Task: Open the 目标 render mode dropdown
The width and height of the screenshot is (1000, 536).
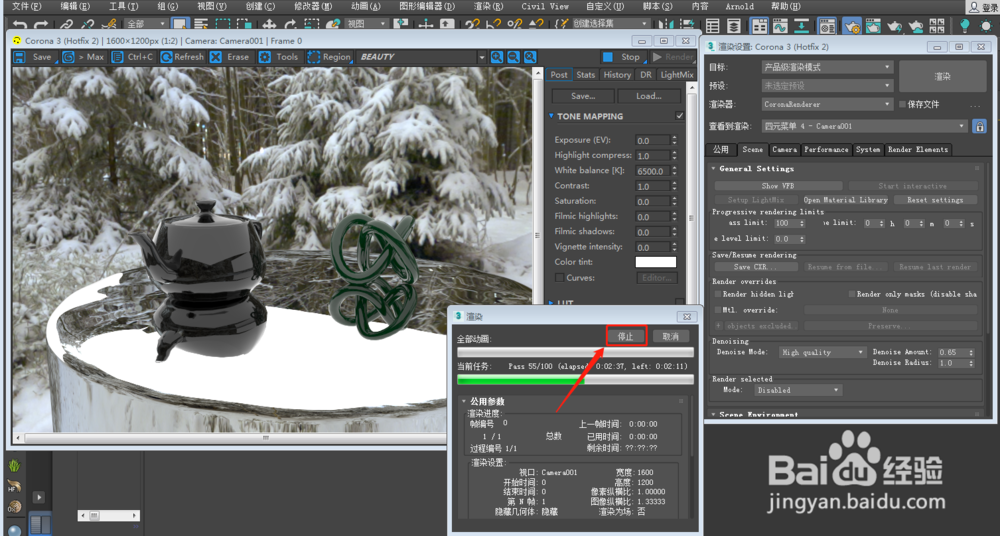Action: (x=827, y=67)
